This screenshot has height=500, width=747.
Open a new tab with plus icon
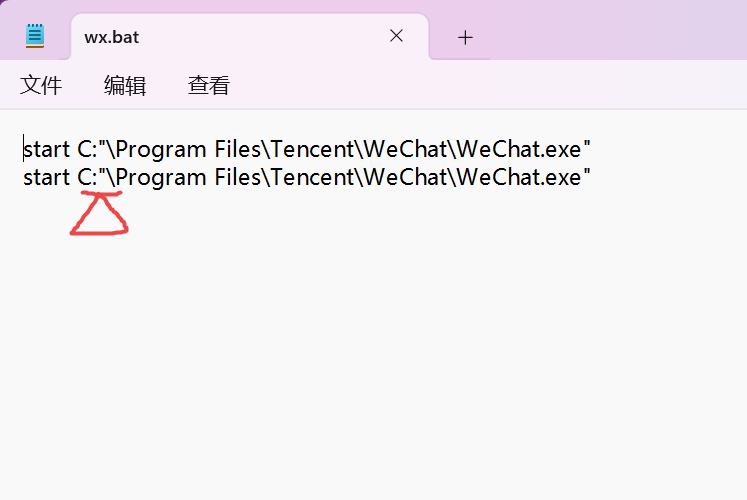pos(465,37)
